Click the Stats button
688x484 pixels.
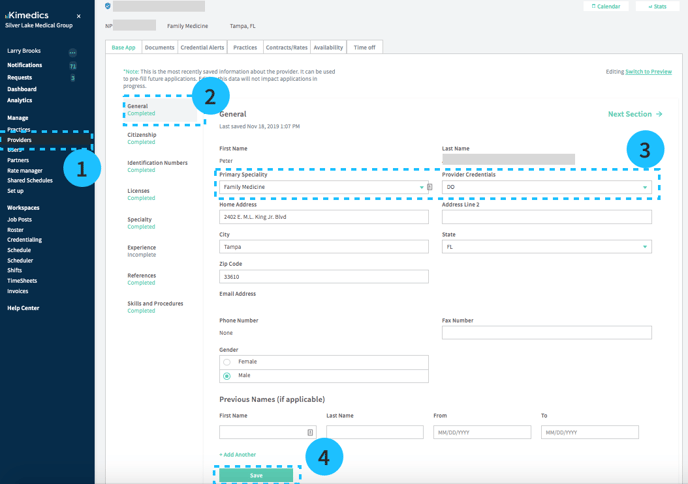click(657, 6)
